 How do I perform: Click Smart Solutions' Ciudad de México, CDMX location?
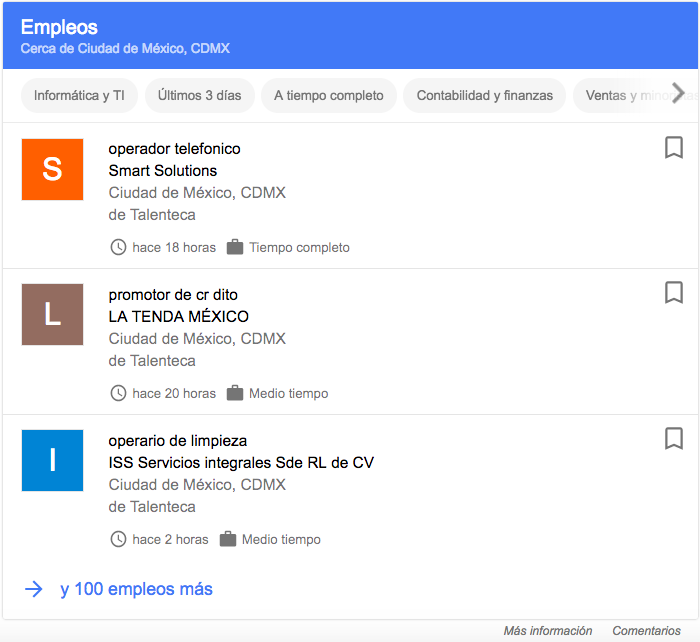(x=197, y=193)
